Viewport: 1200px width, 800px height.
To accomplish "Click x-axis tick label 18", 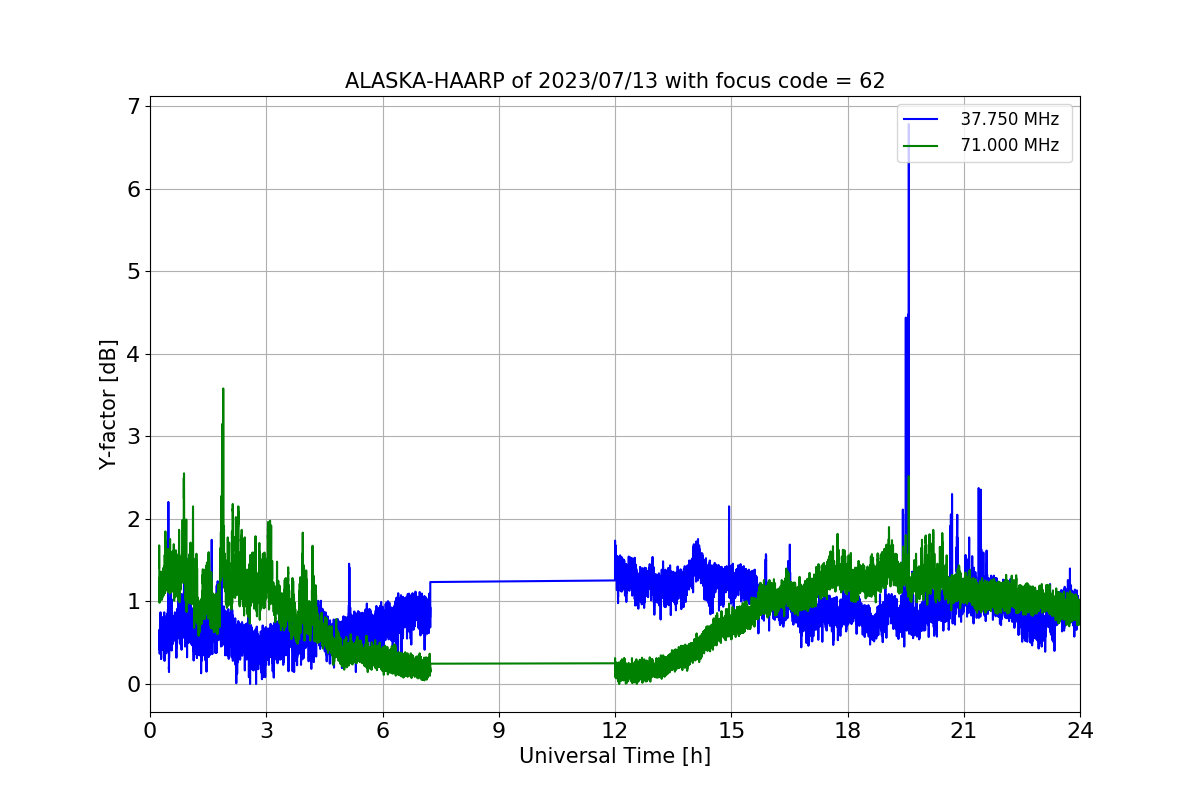I will [848, 731].
